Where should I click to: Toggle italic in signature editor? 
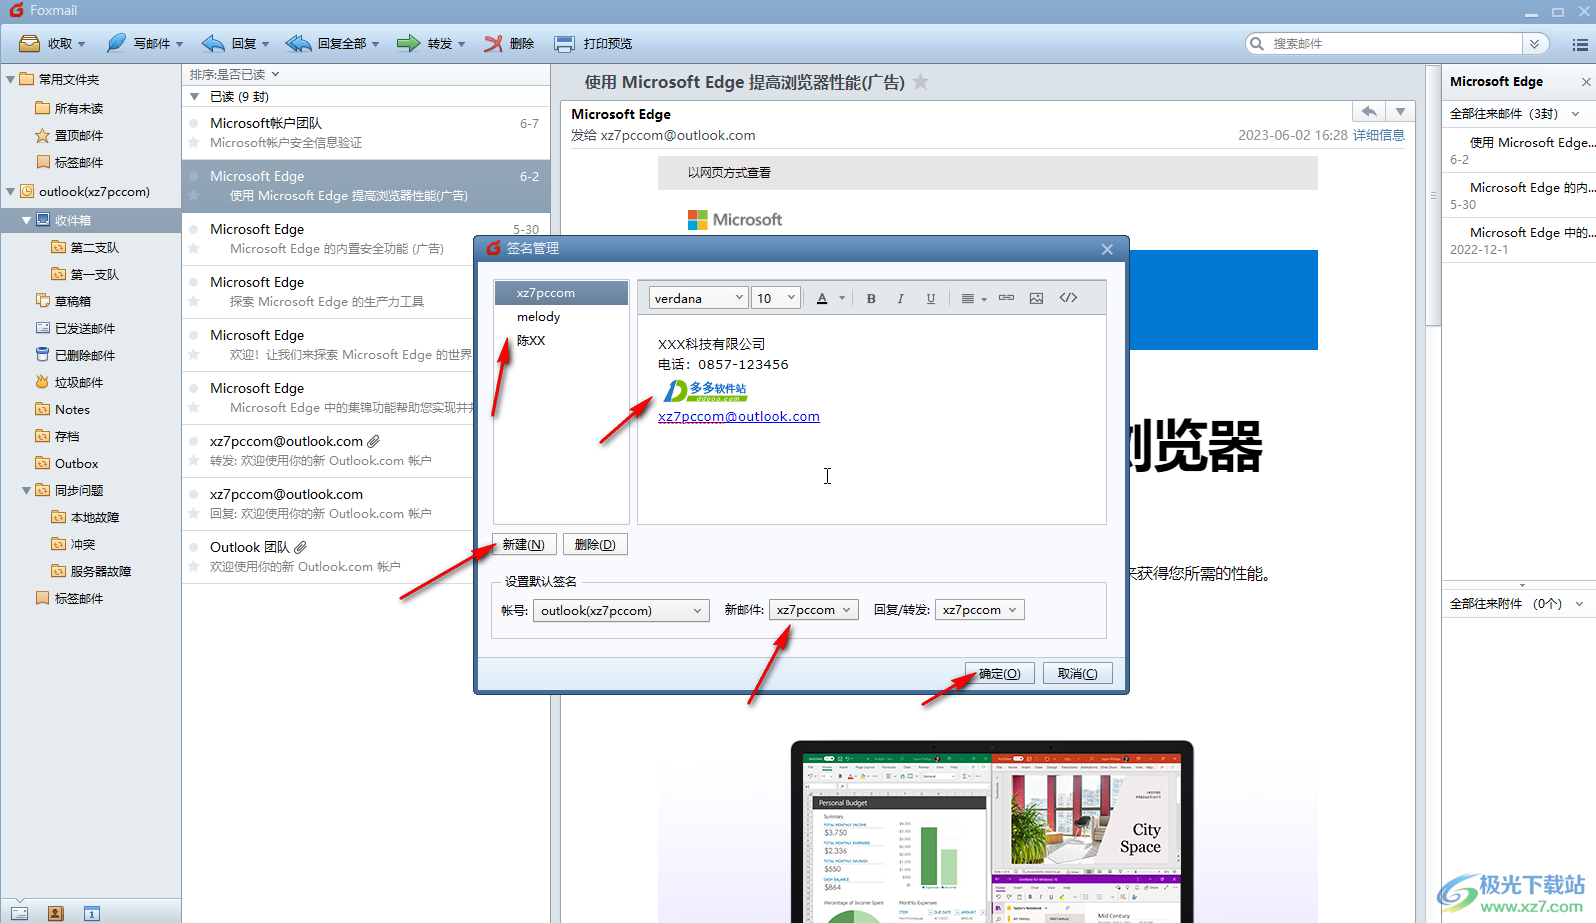(x=901, y=298)
